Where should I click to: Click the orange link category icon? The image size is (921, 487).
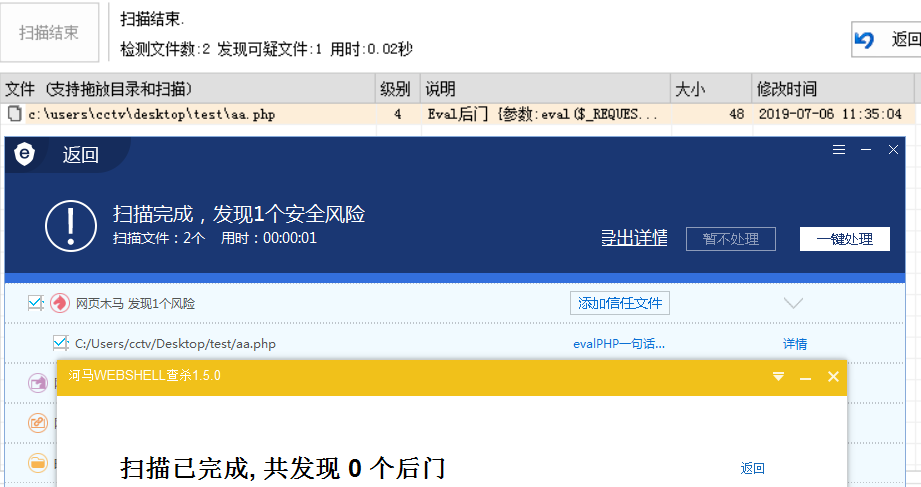point(38,422)
